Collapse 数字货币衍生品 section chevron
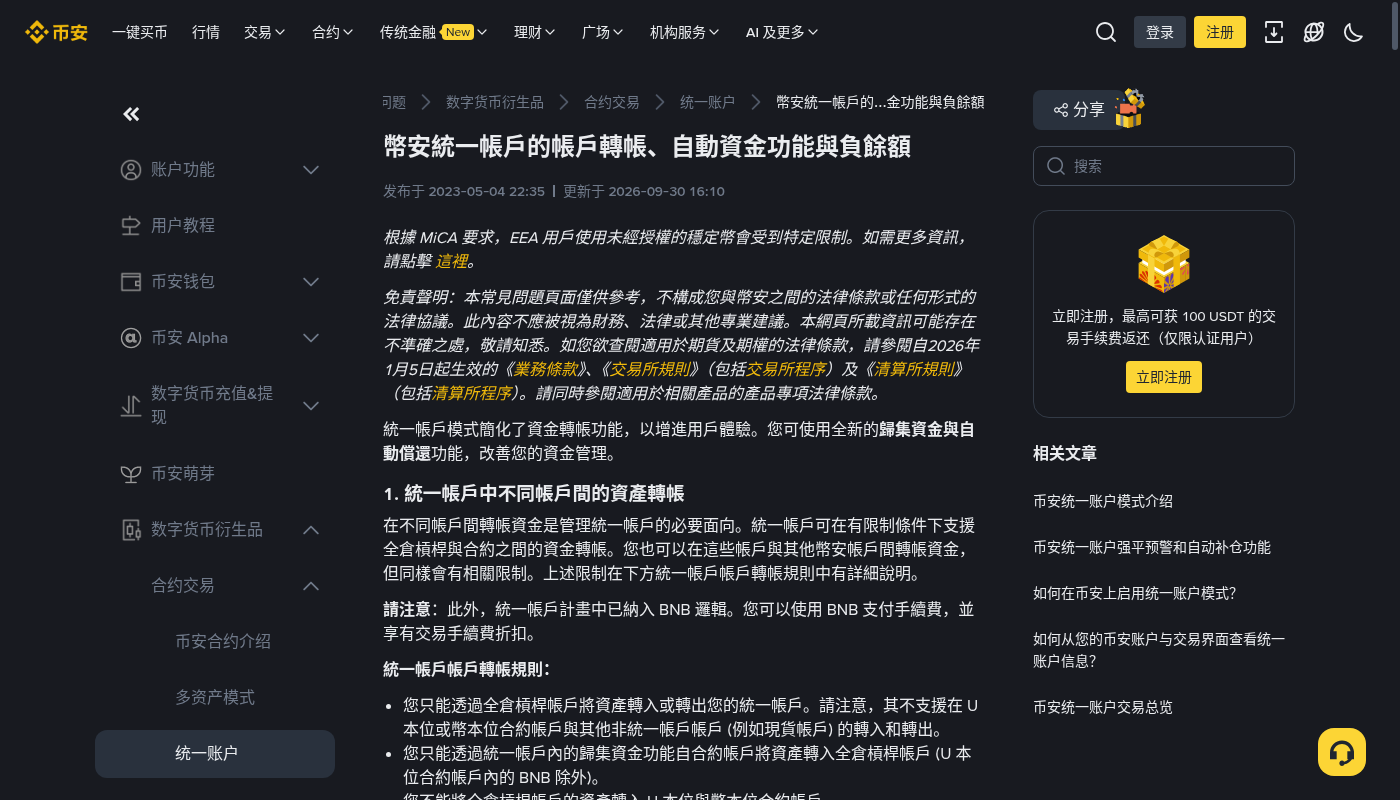Viewport: 1400px width, 800px height. point(311,530)
